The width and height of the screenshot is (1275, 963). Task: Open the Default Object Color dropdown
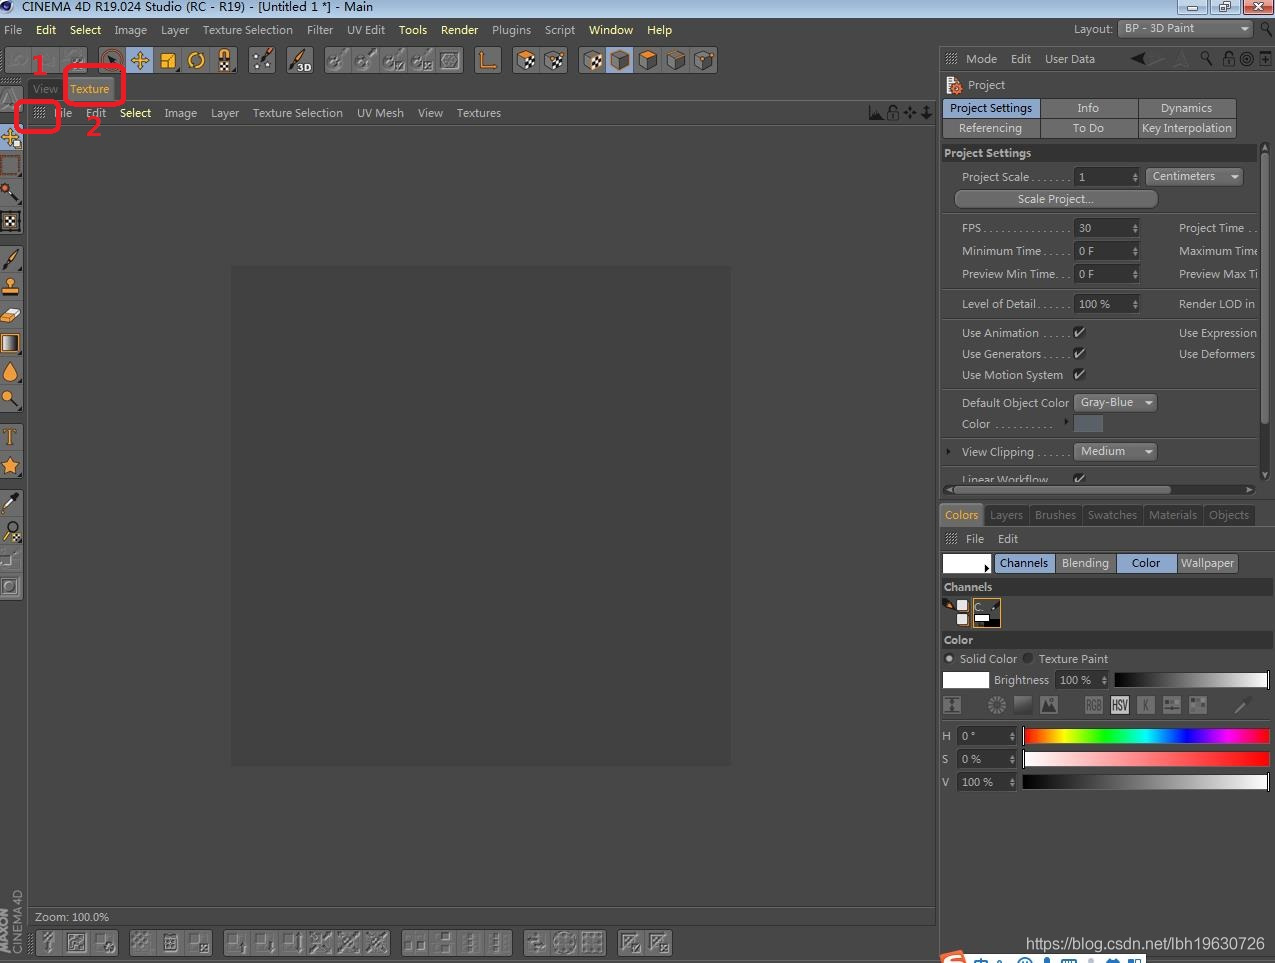tap(1115, 402)
